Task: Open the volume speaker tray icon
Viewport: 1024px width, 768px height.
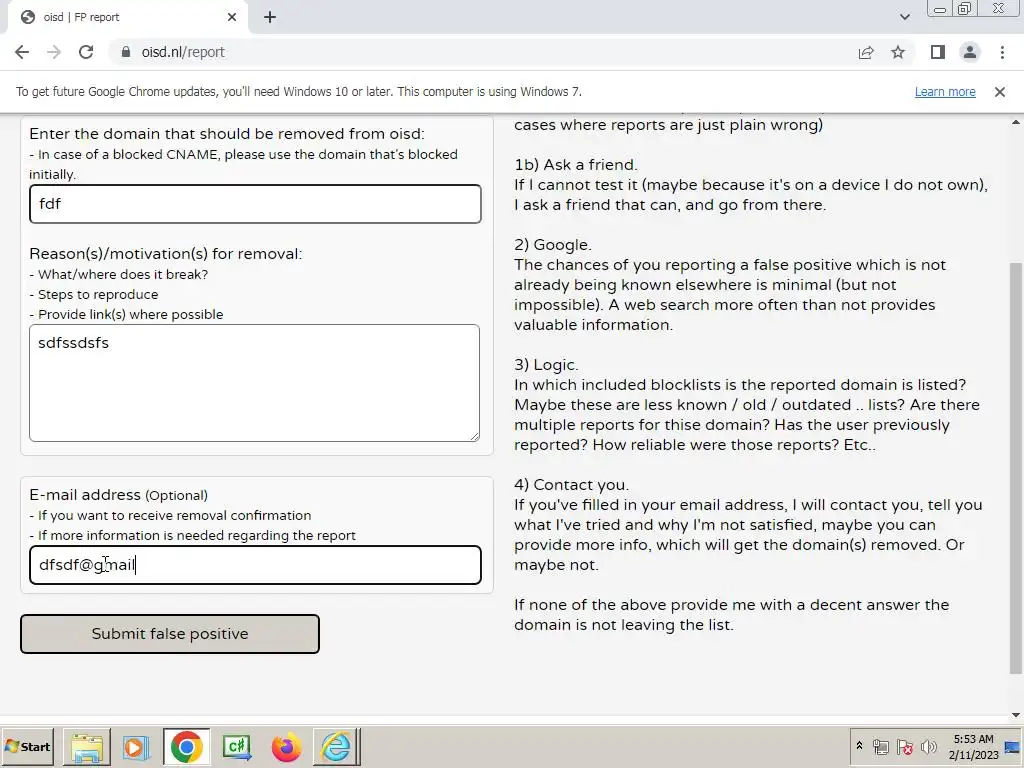Action: point(928,746)
